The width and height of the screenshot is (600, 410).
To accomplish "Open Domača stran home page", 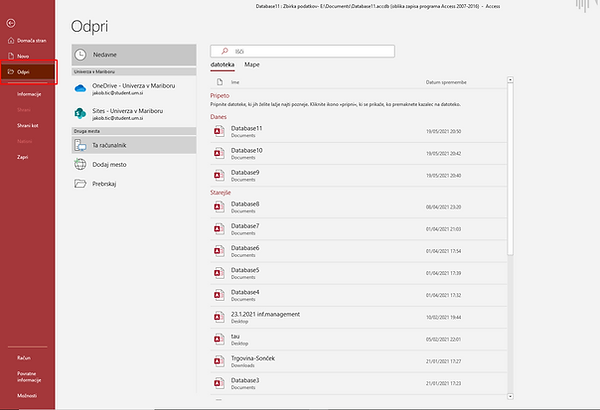I will 27,41.
